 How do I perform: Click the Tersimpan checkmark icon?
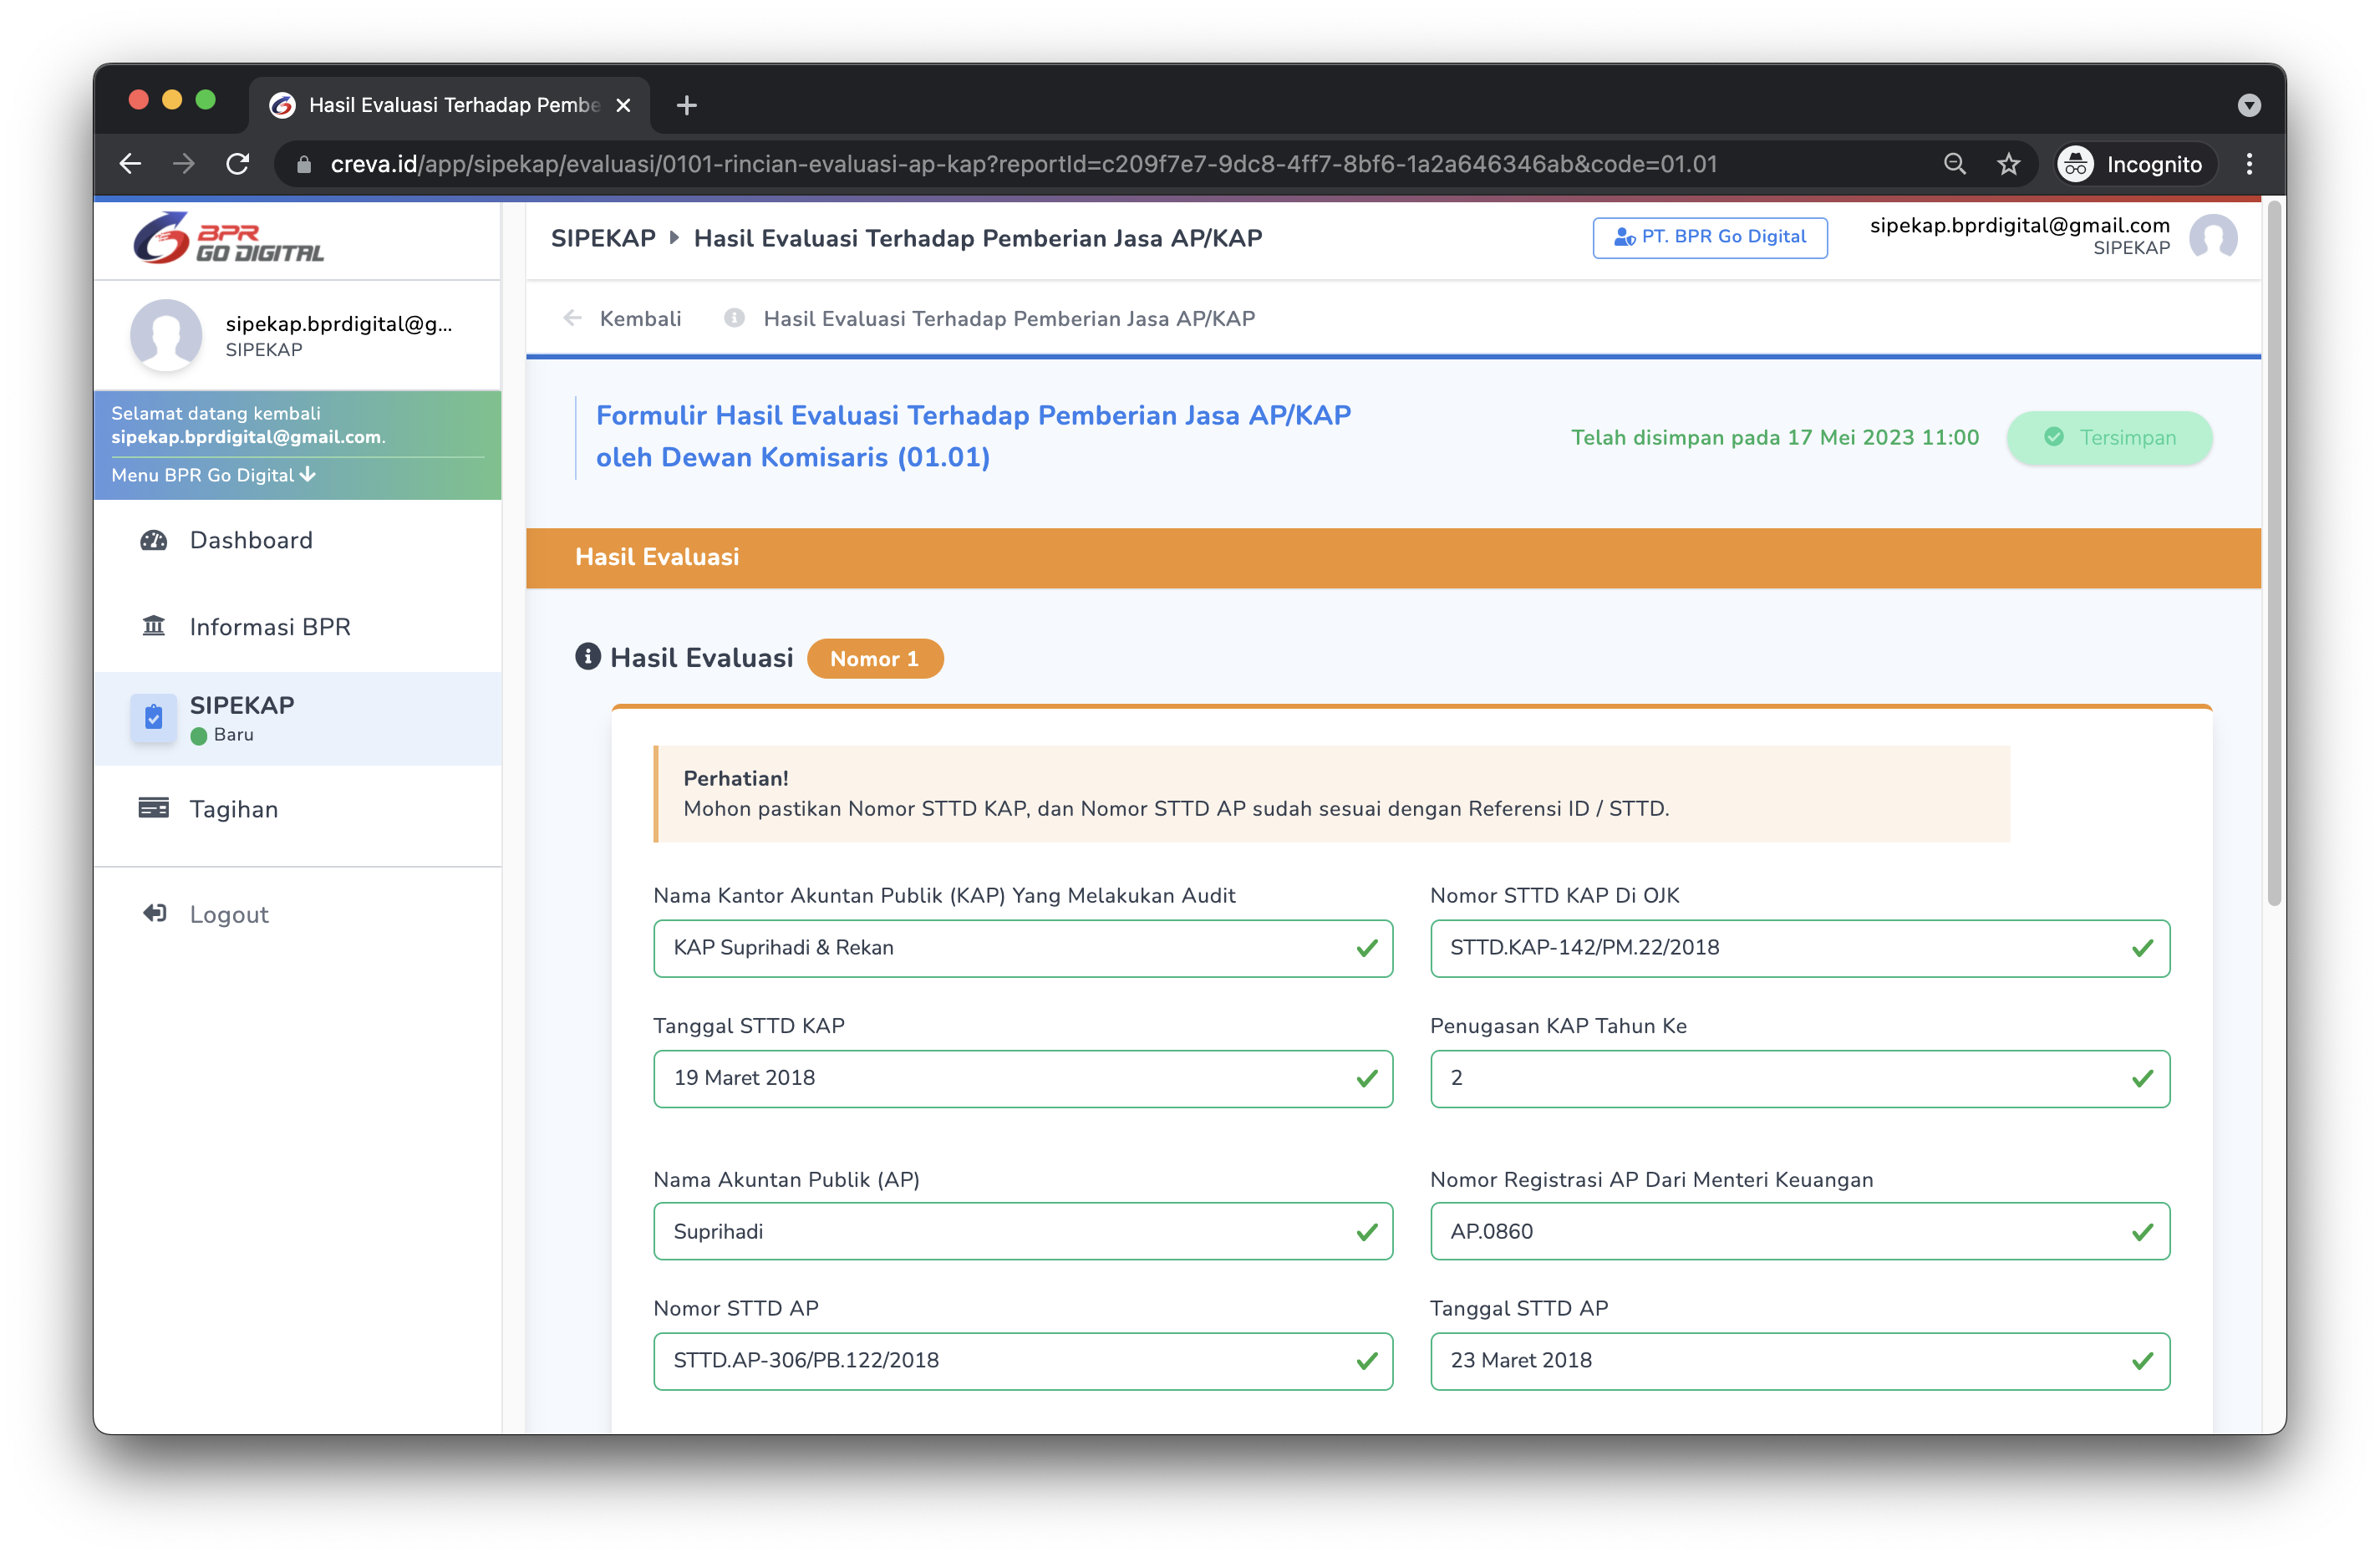[x=2053, y=437]
